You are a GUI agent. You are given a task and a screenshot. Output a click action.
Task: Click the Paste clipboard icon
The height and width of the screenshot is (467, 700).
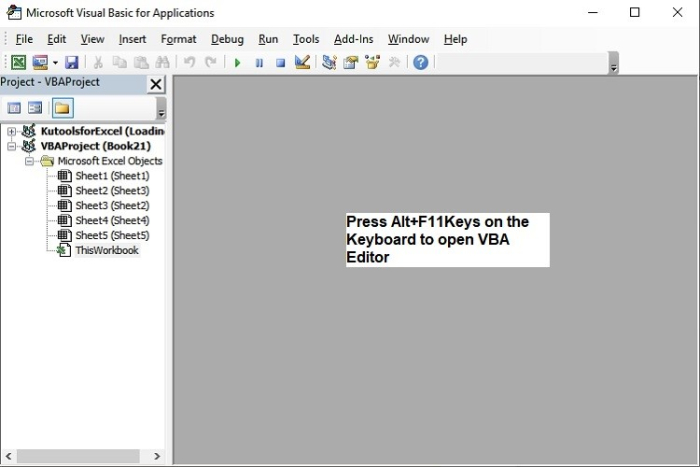pos(141,62)
